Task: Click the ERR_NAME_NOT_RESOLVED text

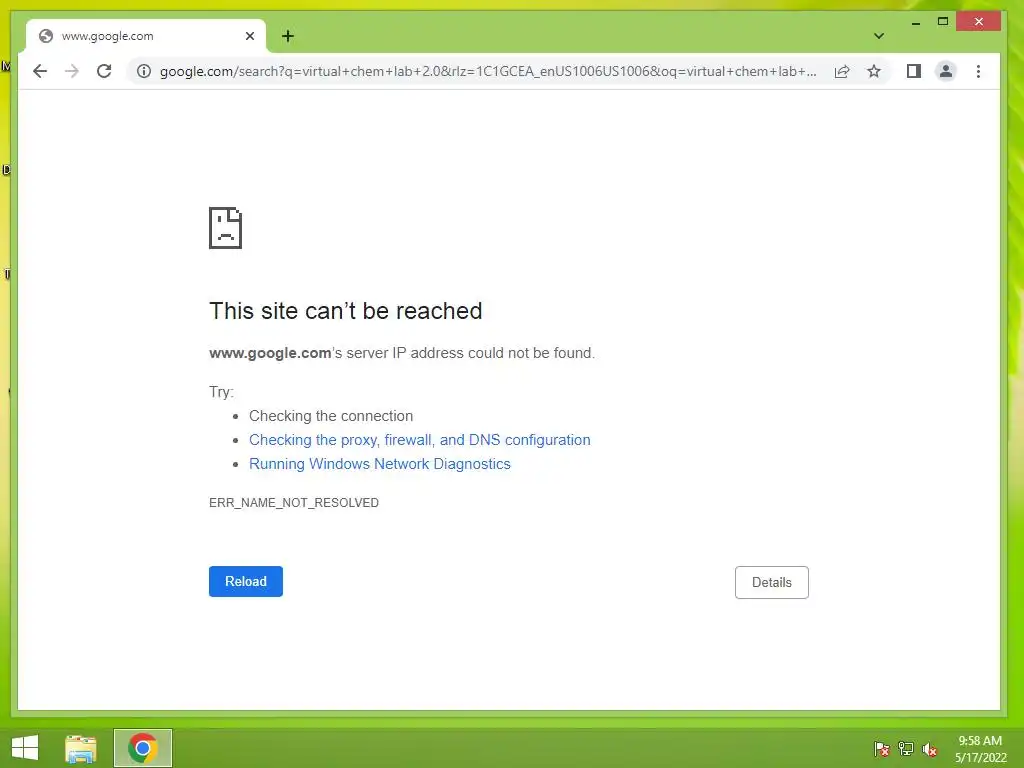Action: coord(294,503)
